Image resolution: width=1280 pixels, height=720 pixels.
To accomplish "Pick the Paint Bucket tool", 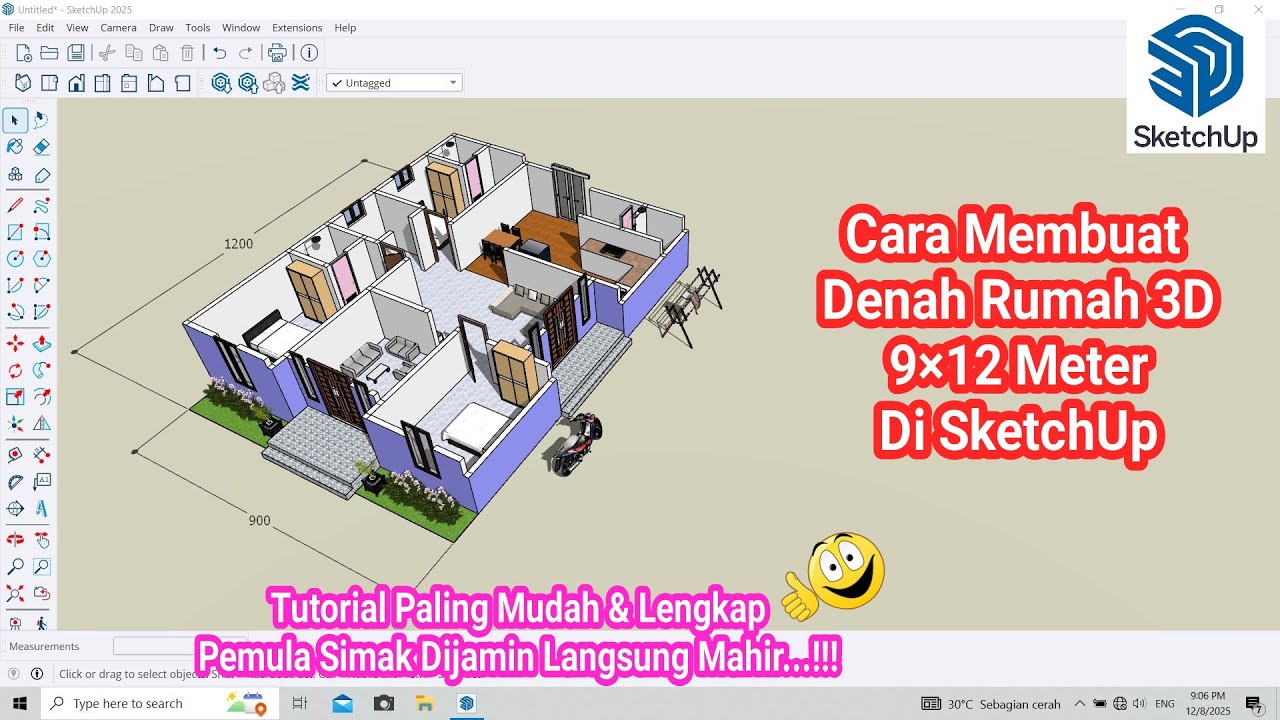I will [x=15, y=147].
